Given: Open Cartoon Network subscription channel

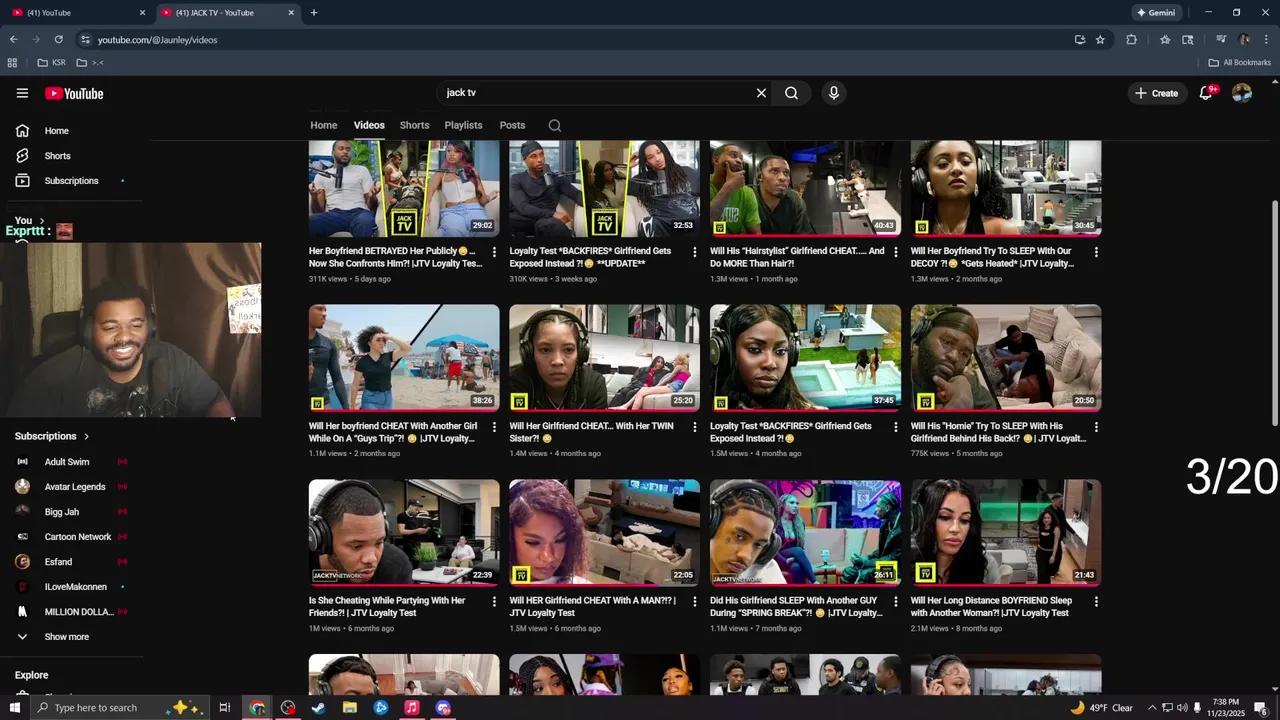Looking at the screenshot, I should (x=78, y=537).
